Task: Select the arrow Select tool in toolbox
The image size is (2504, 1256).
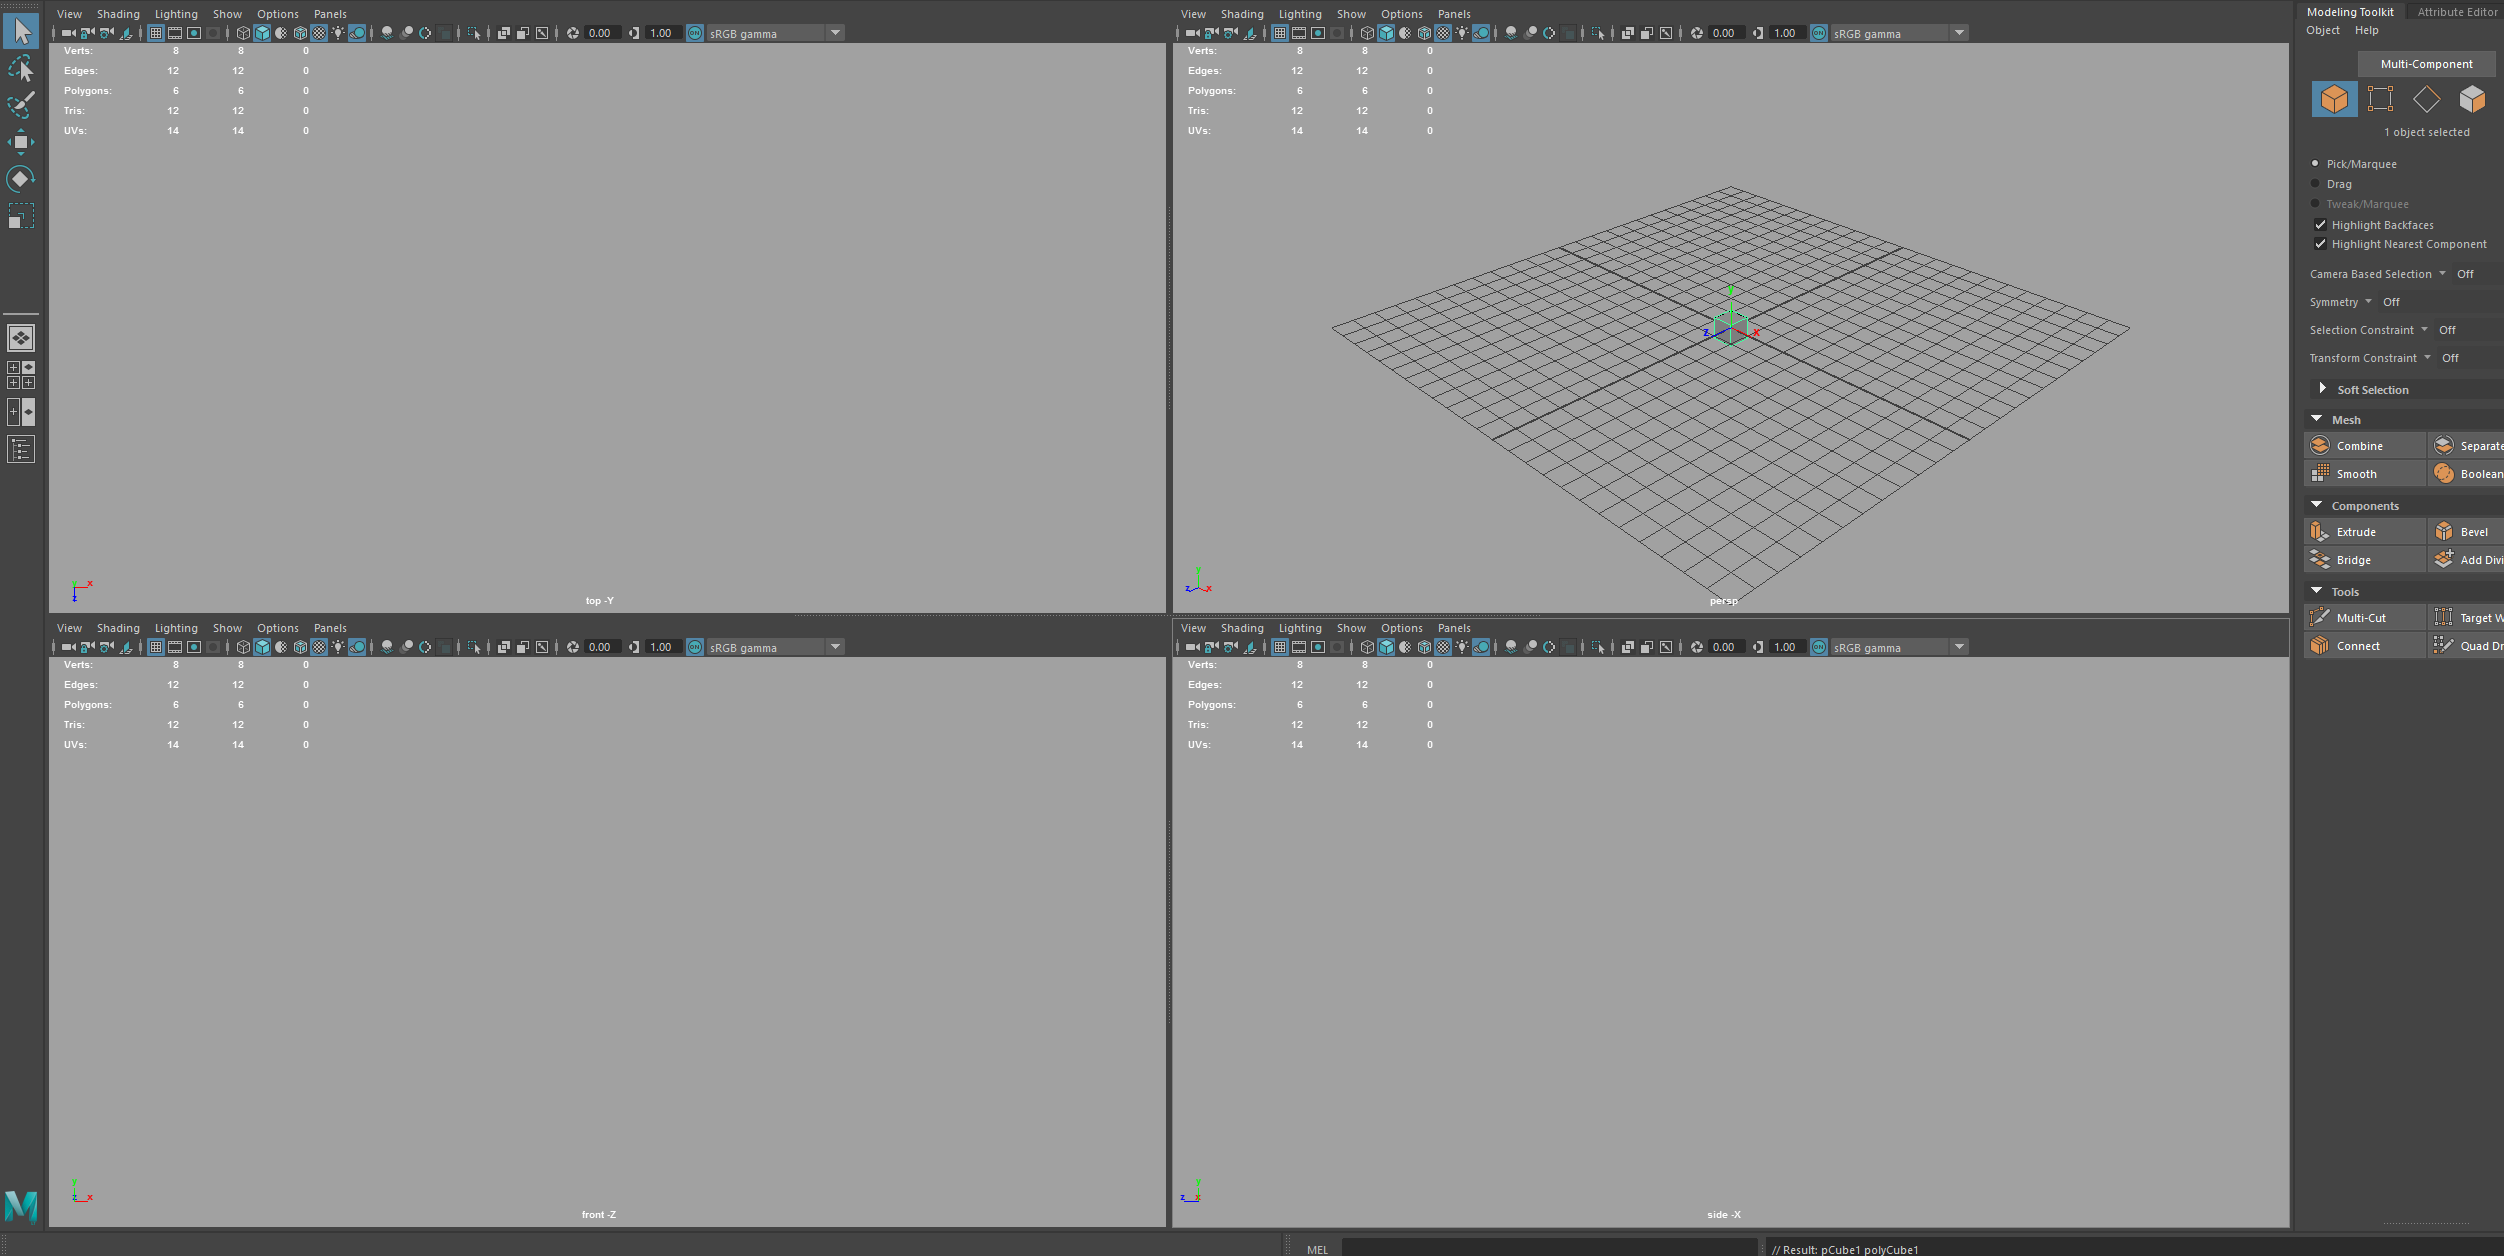Action: point(21,31)
